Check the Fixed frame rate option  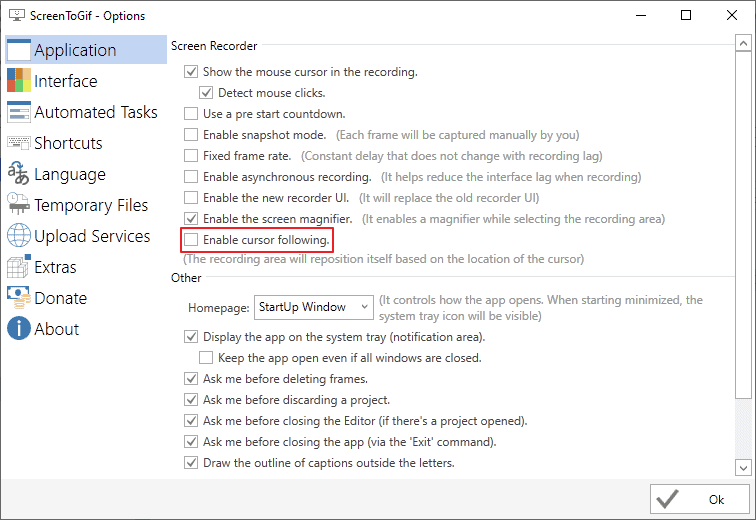[x=191, y=156]
